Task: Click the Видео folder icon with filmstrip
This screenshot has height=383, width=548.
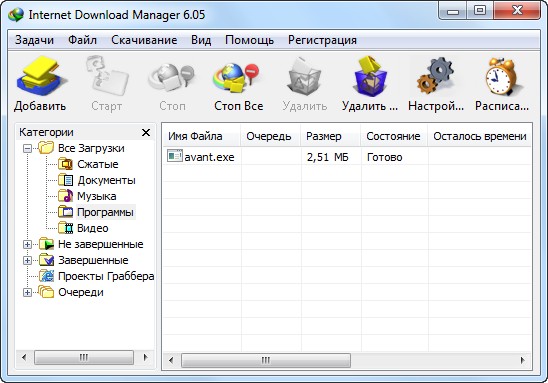Action: pos(65,228)
